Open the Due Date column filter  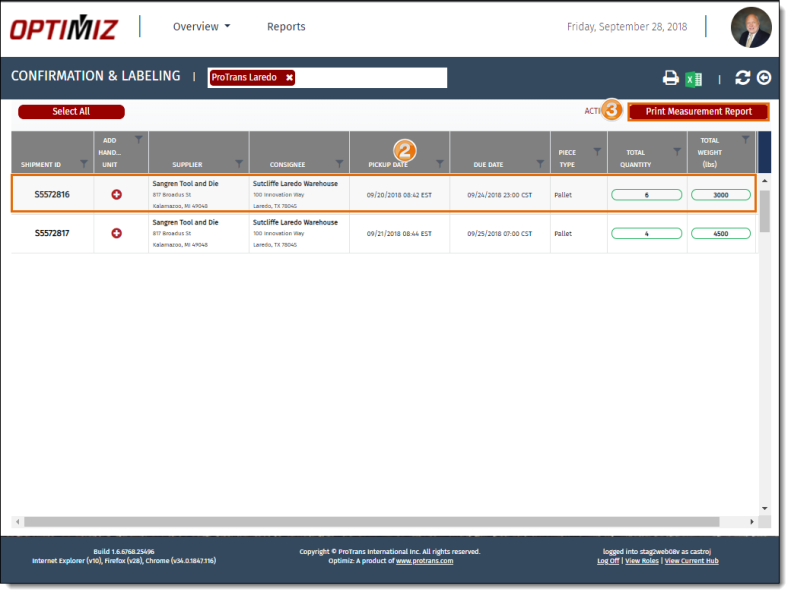540,164
